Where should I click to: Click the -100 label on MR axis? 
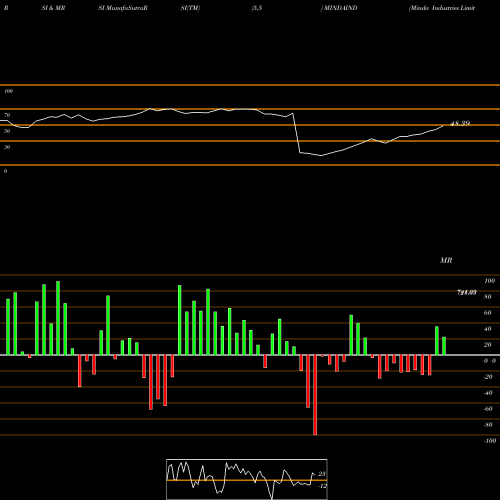pyautogui.click(x=490, y=441)
